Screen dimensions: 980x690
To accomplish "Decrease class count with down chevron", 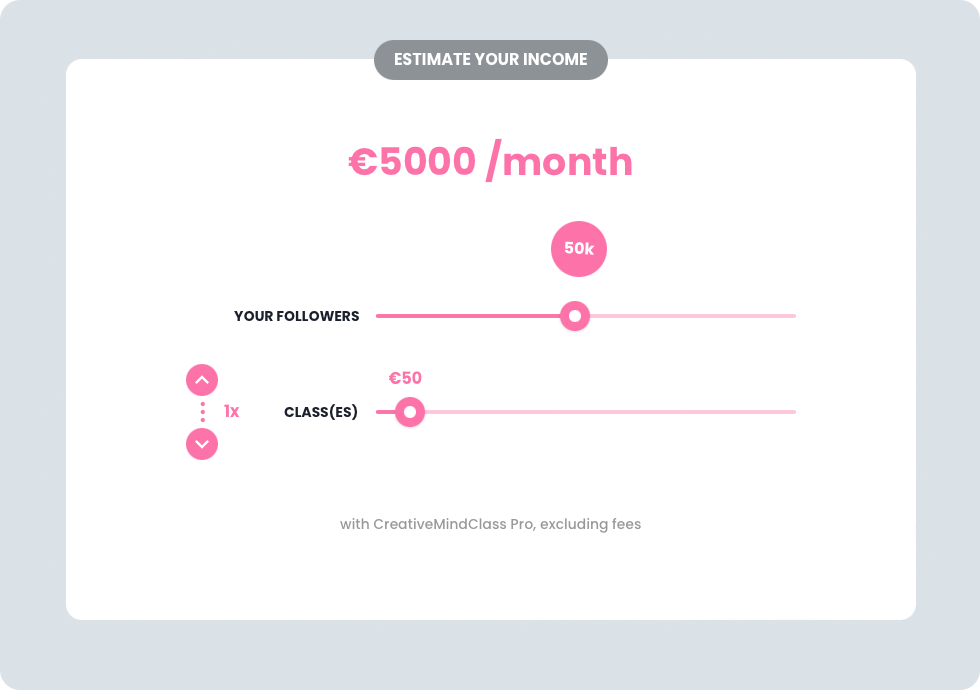I will point(202,444).
